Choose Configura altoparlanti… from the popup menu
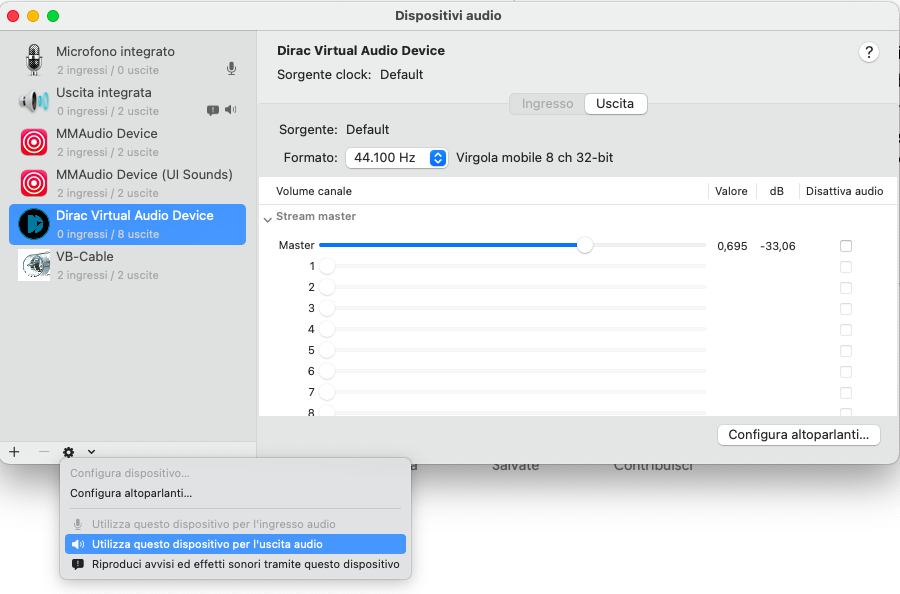 click(131, 494)
